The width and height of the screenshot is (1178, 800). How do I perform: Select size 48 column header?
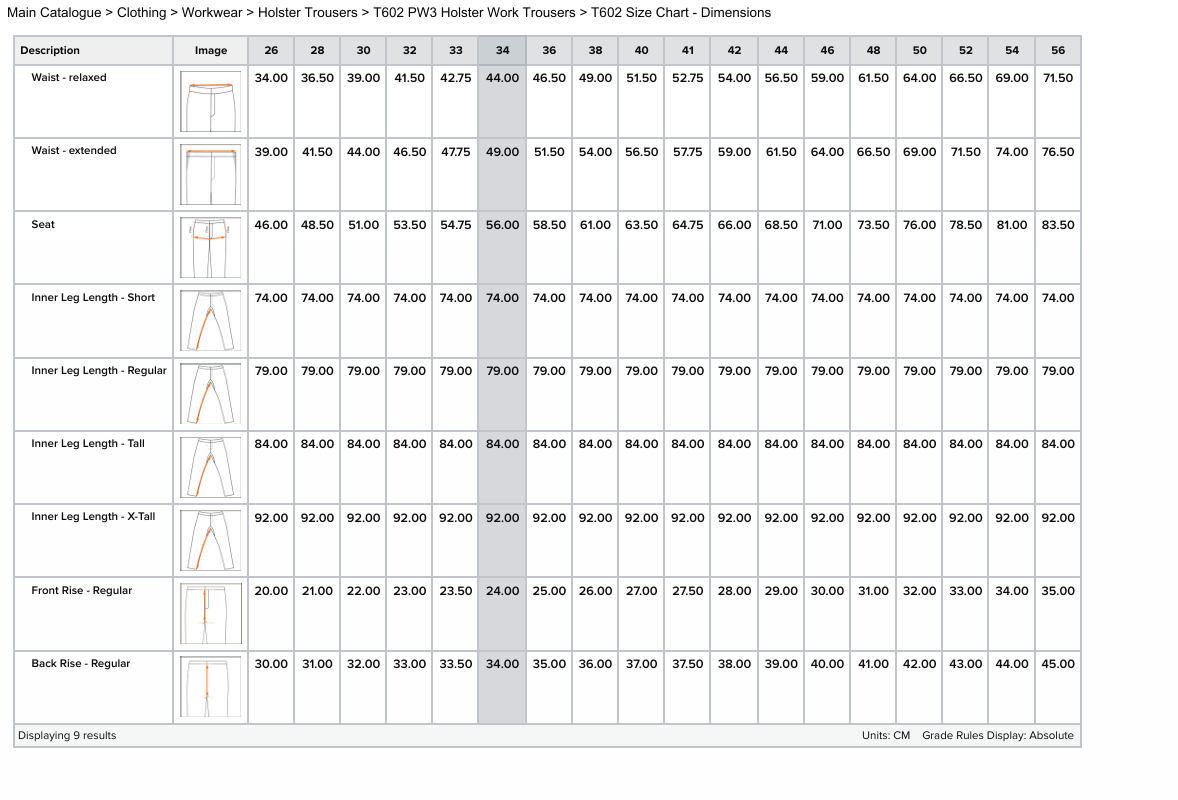(873, 50)
